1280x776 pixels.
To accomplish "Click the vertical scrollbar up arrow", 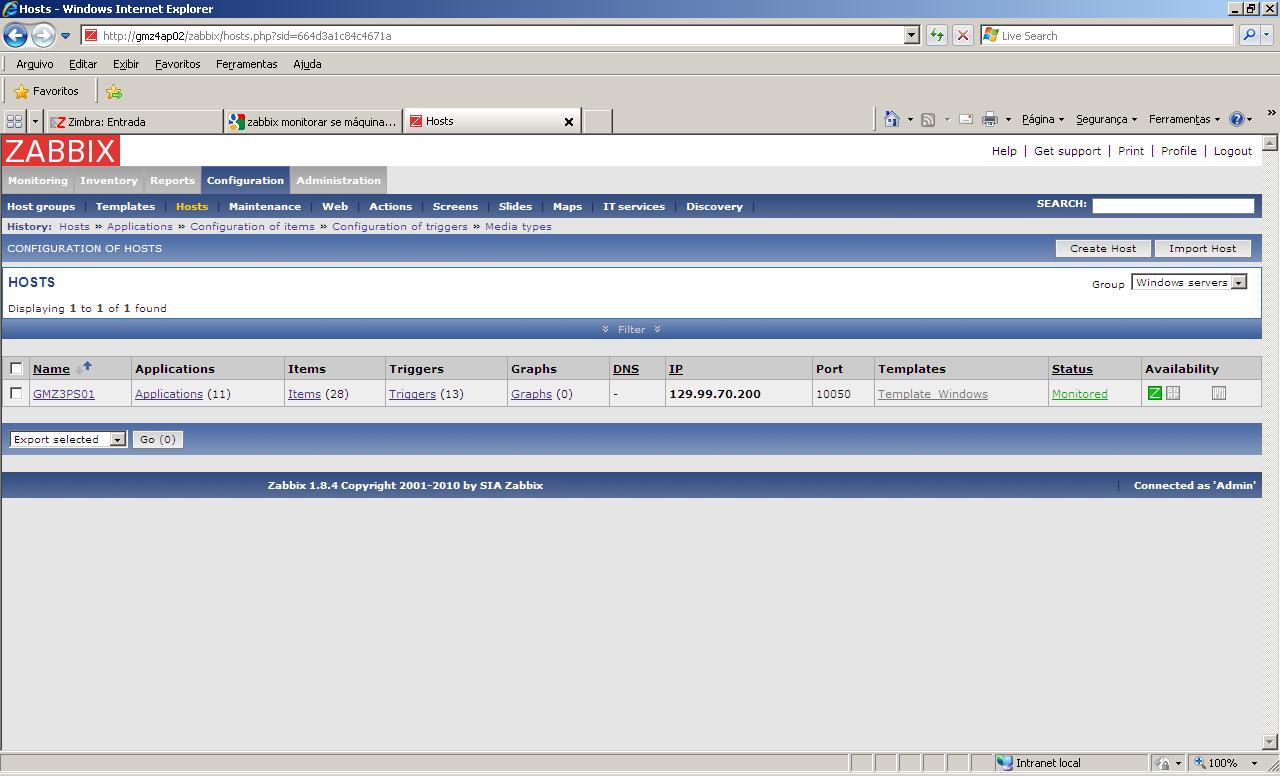I will click(x=1270, y=143).
